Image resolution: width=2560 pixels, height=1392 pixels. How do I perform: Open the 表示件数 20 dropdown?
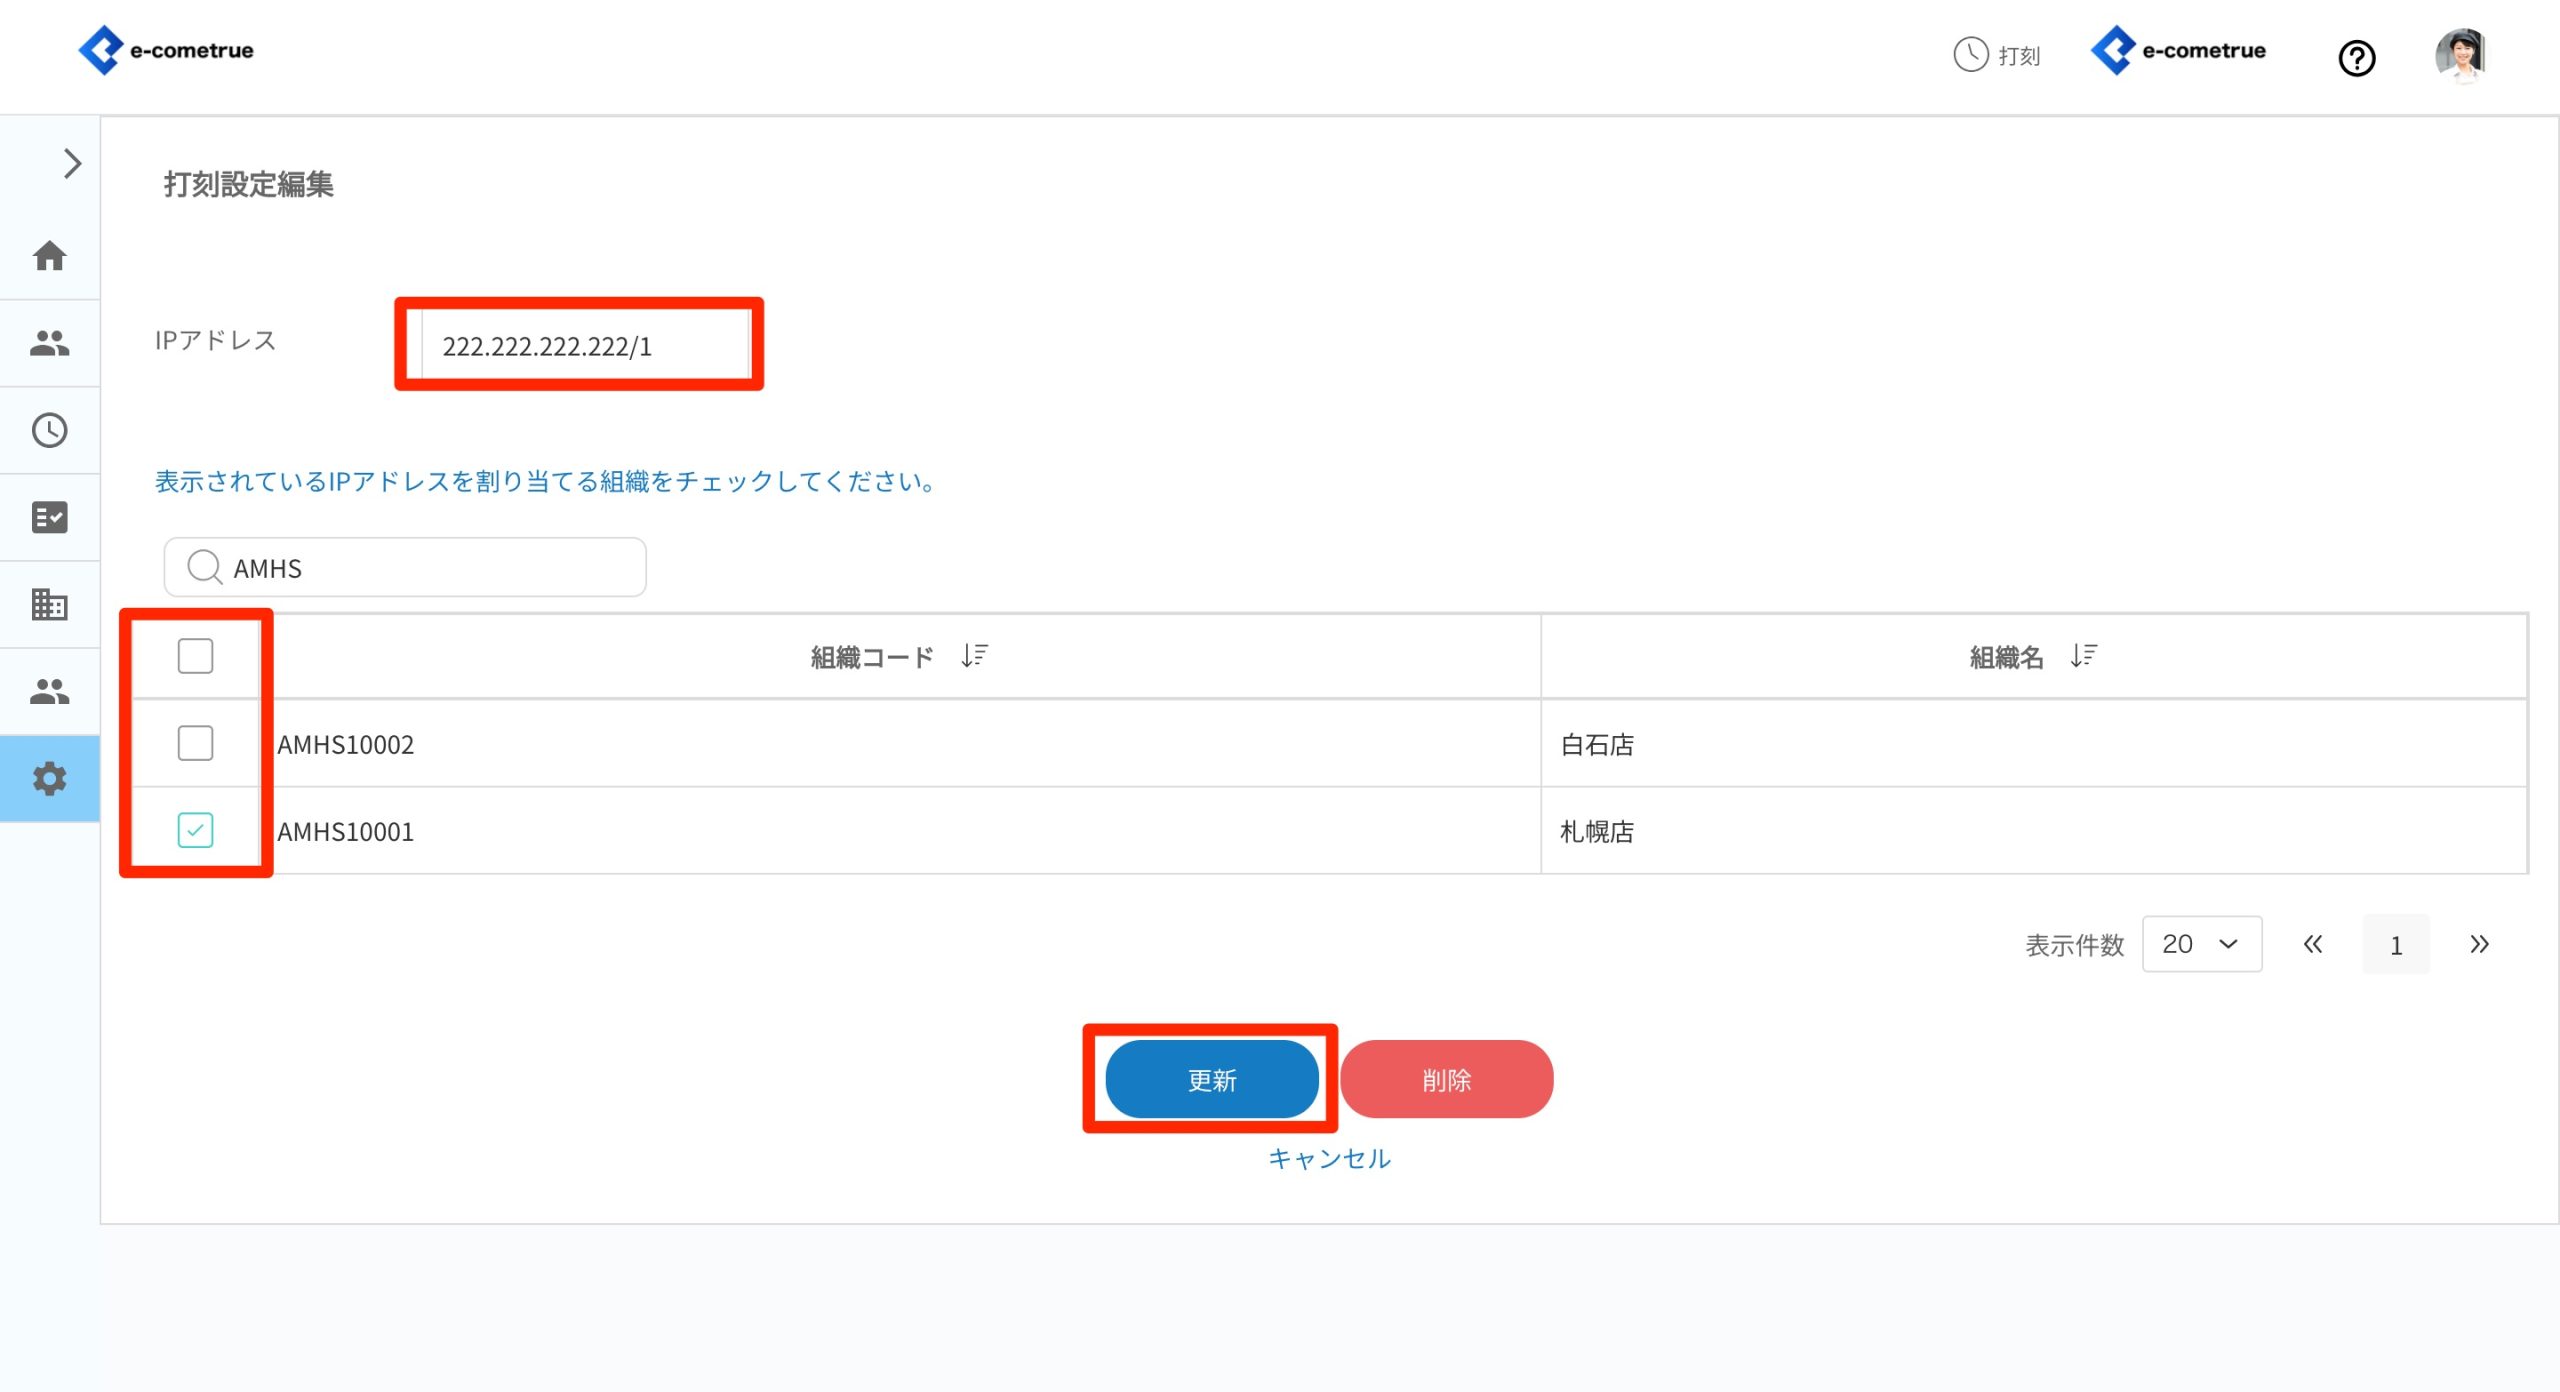click(2201, 944)
